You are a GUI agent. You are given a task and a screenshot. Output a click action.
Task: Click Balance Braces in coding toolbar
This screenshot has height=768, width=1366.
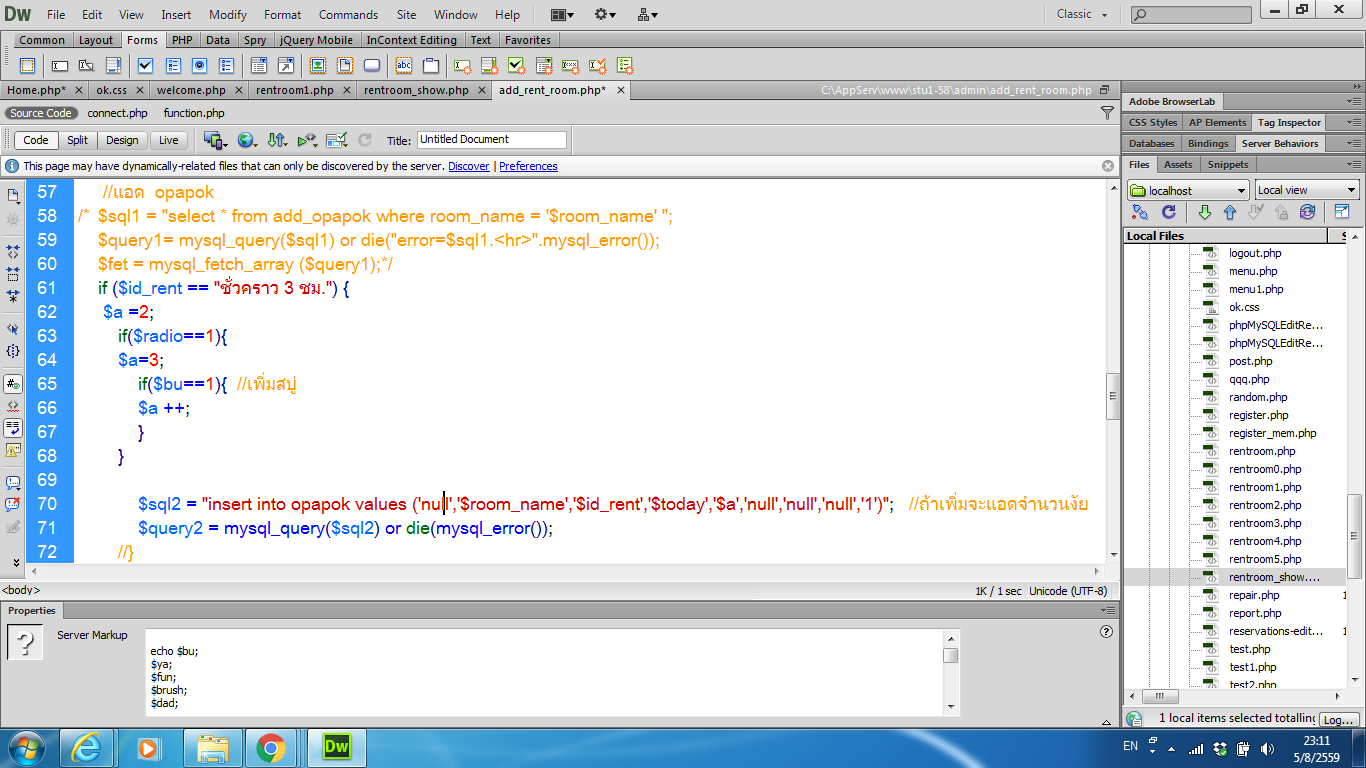pos(13,351)
